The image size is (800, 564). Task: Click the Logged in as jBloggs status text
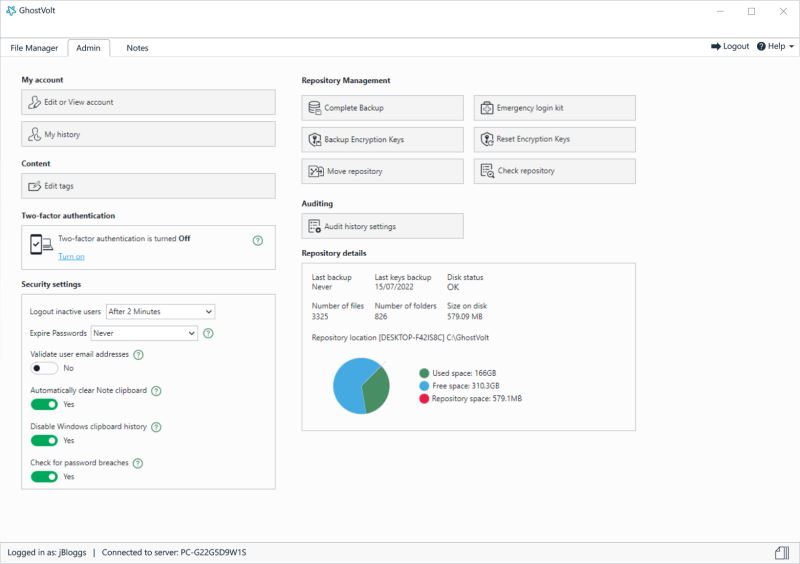click(47, 552)
